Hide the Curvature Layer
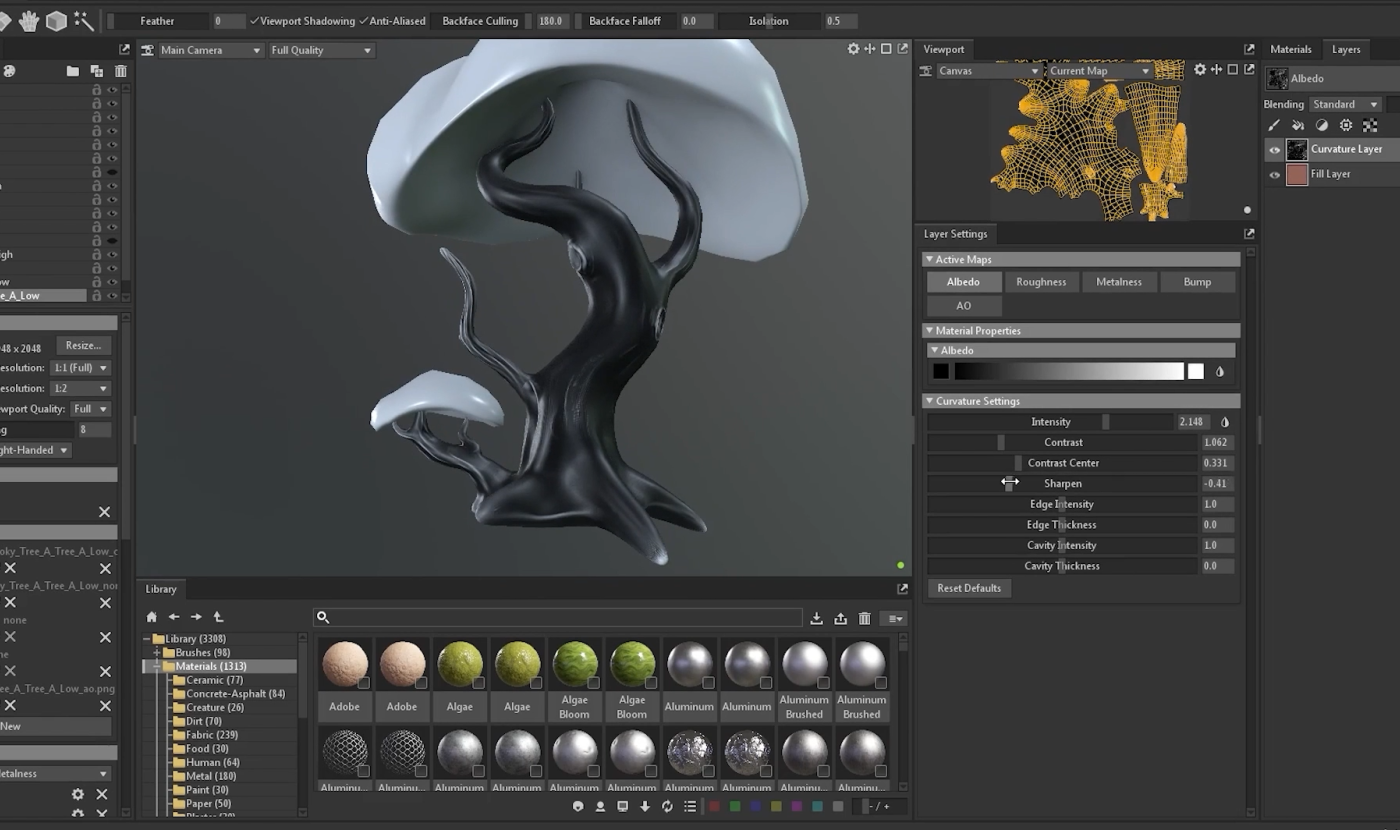Image resolution: width=1400 pixels, height=830 pixels. [1274, 149]
